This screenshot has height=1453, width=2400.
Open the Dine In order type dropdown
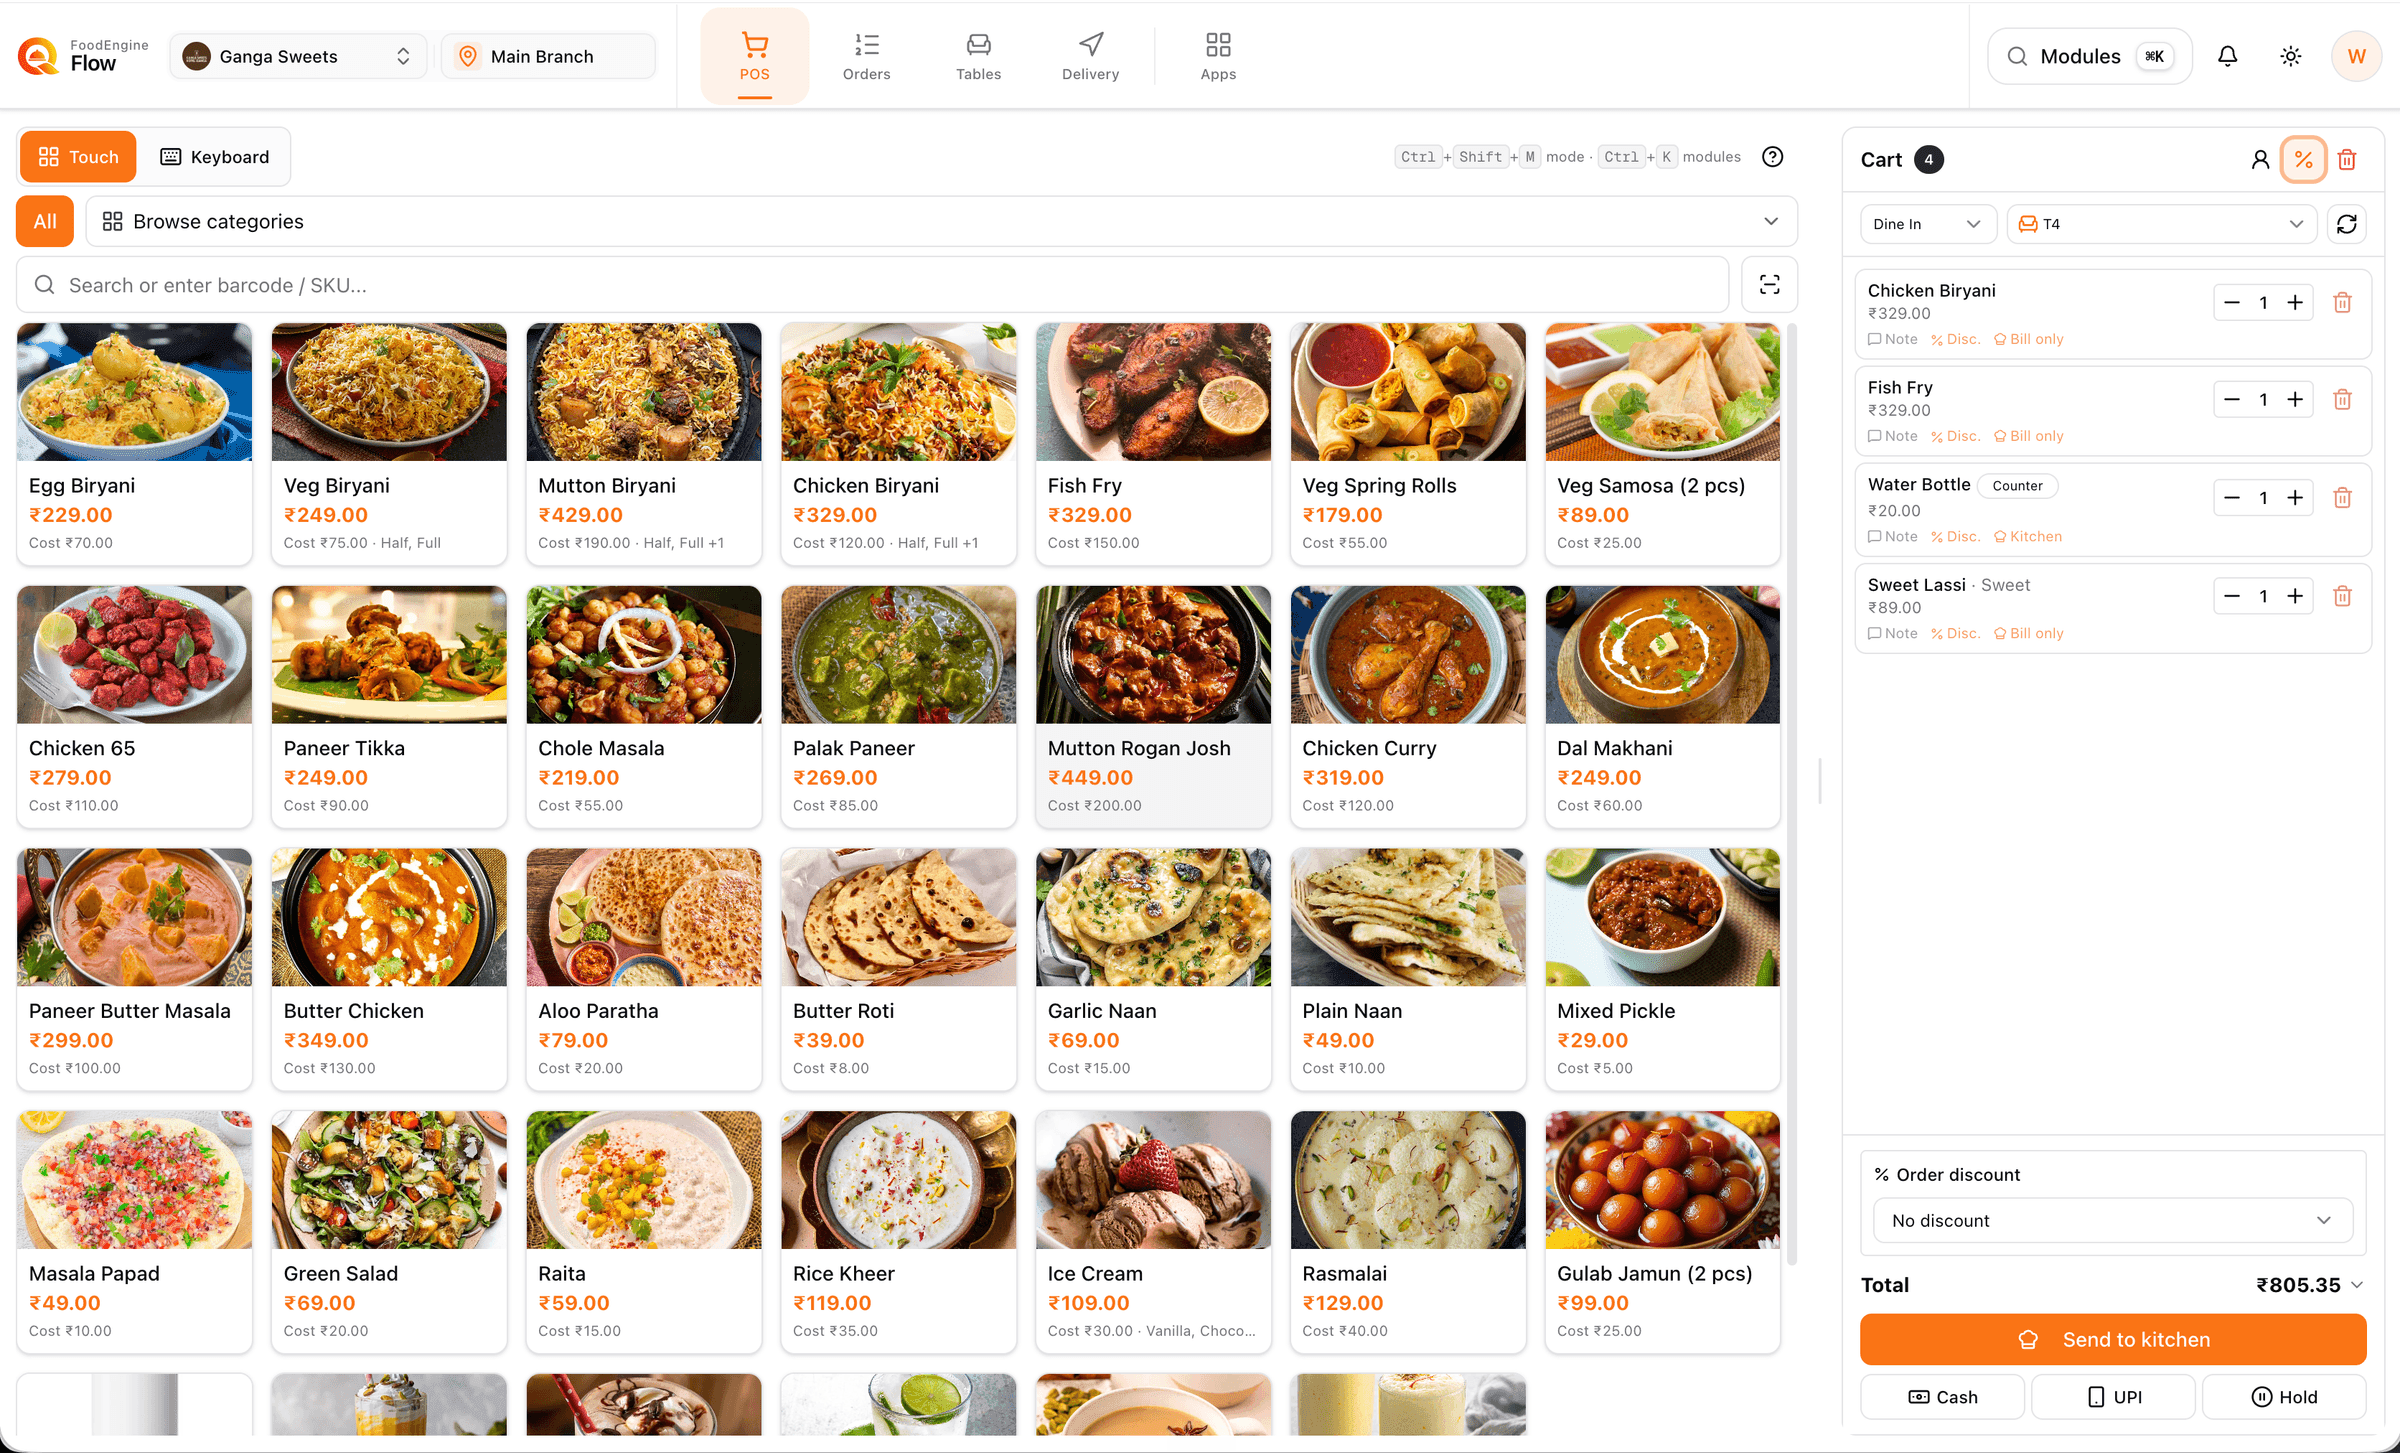coord(1927,224)
